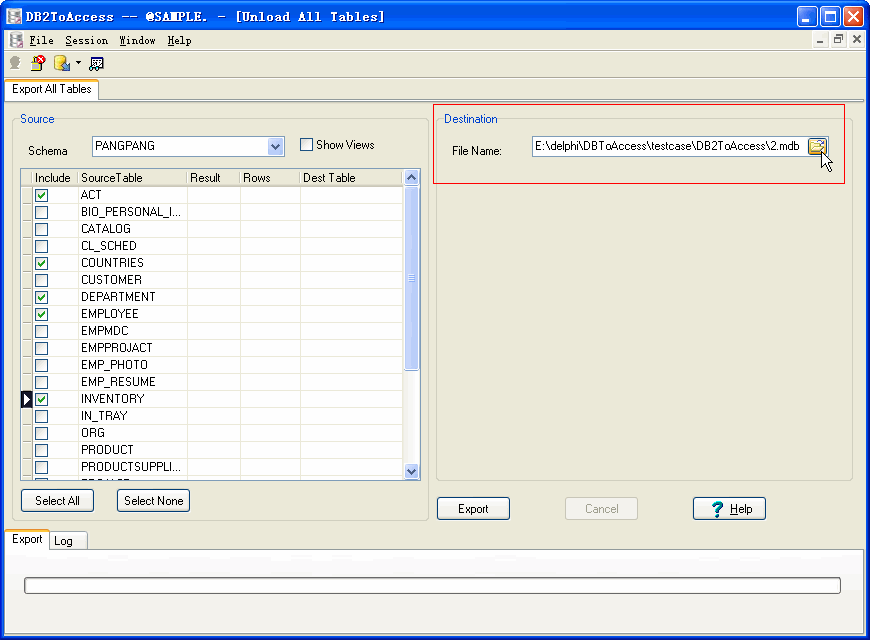Restore the inner MDI child window
This screenshot has height=640, width=870.
pos(838,39)
